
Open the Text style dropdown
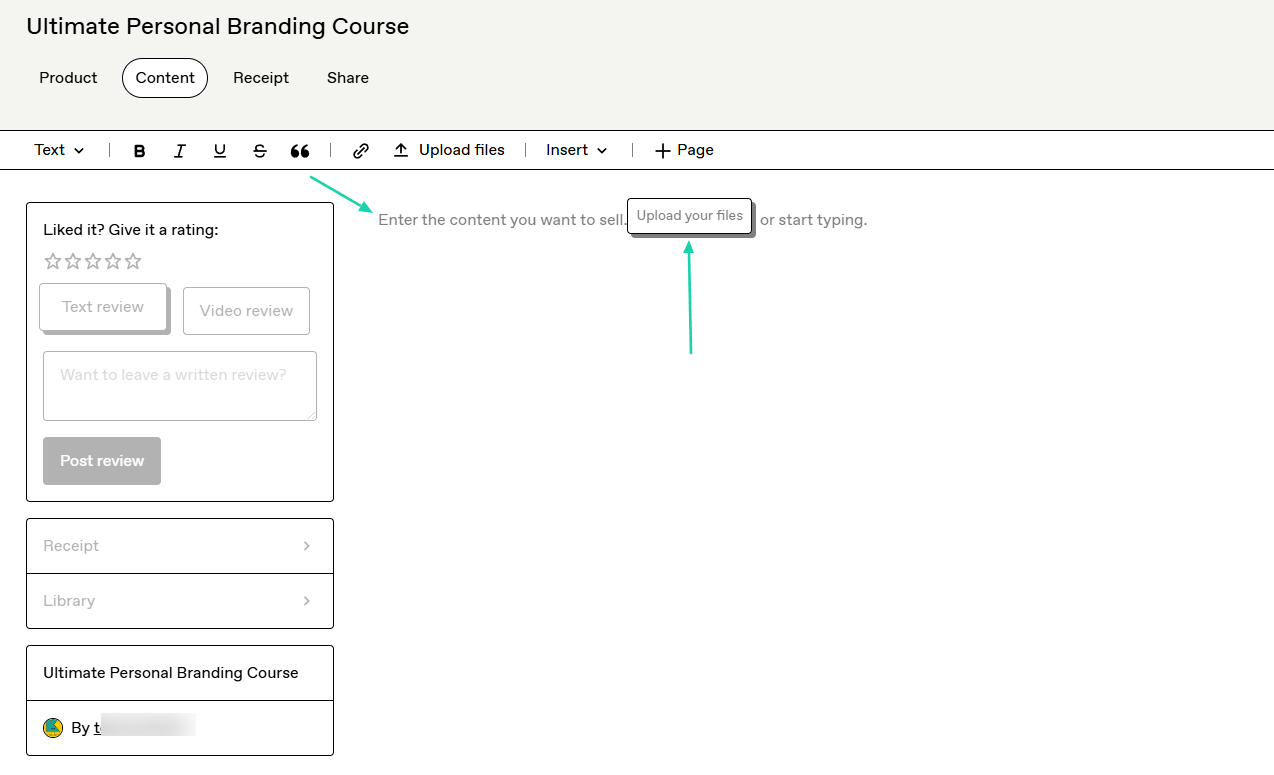pyautogui.click(x=59, y=150)
